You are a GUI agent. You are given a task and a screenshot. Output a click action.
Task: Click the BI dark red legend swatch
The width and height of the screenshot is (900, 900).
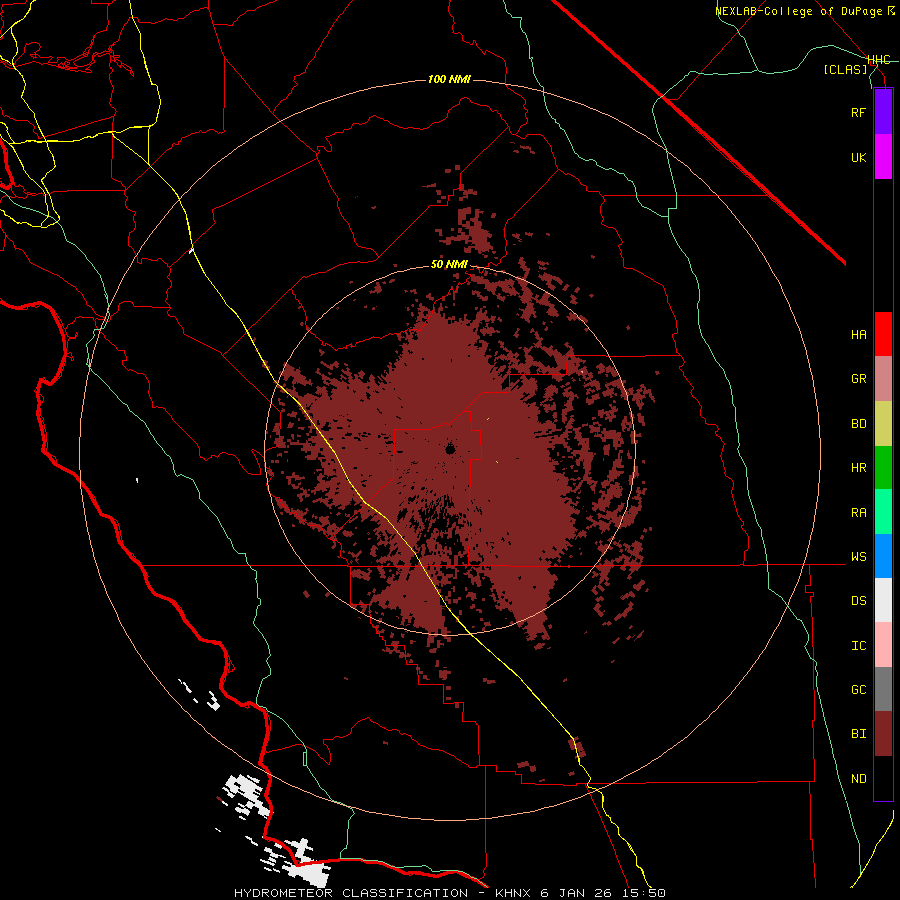click(883, 734)
